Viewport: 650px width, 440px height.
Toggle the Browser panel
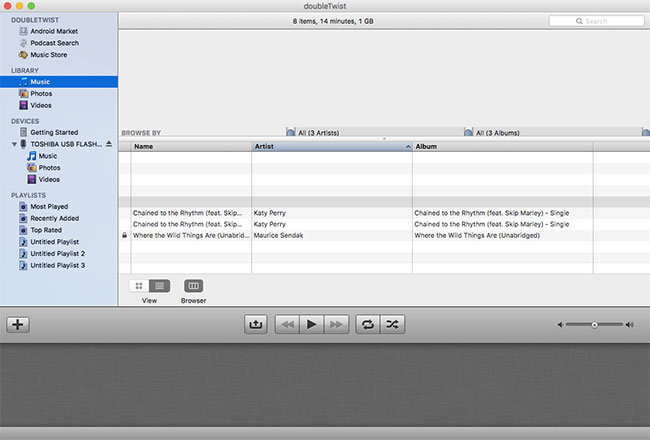click(x=194, y=286)
